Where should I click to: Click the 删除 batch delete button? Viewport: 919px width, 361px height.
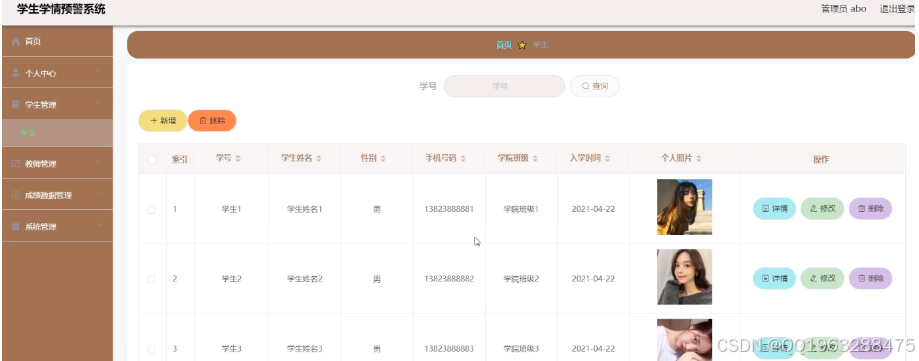(212, 121)
